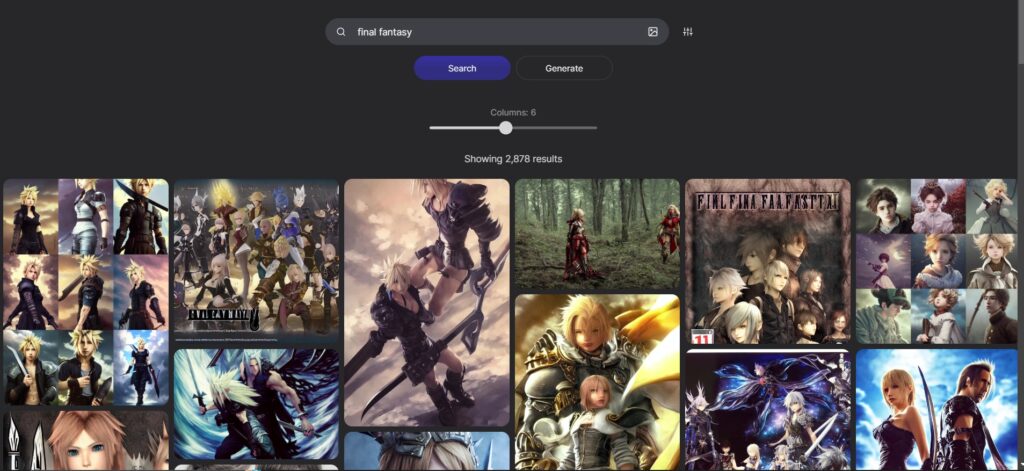Select the blonde woman and man blue-sky image

(x=937, y=409)
